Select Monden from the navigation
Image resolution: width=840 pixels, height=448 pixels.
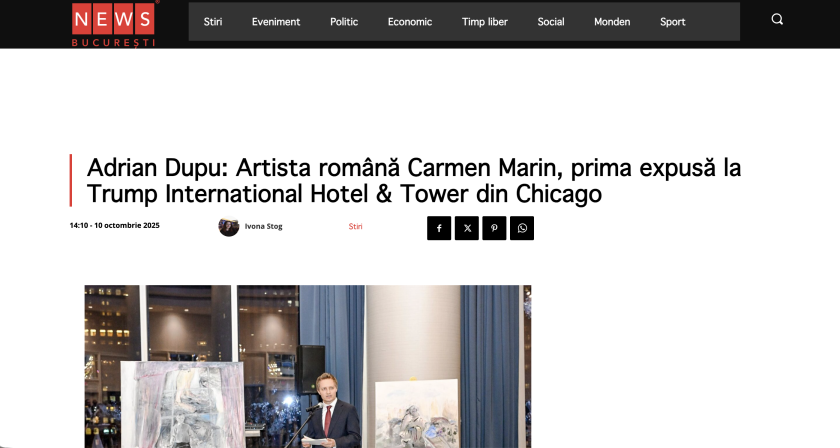click(612, 22)
